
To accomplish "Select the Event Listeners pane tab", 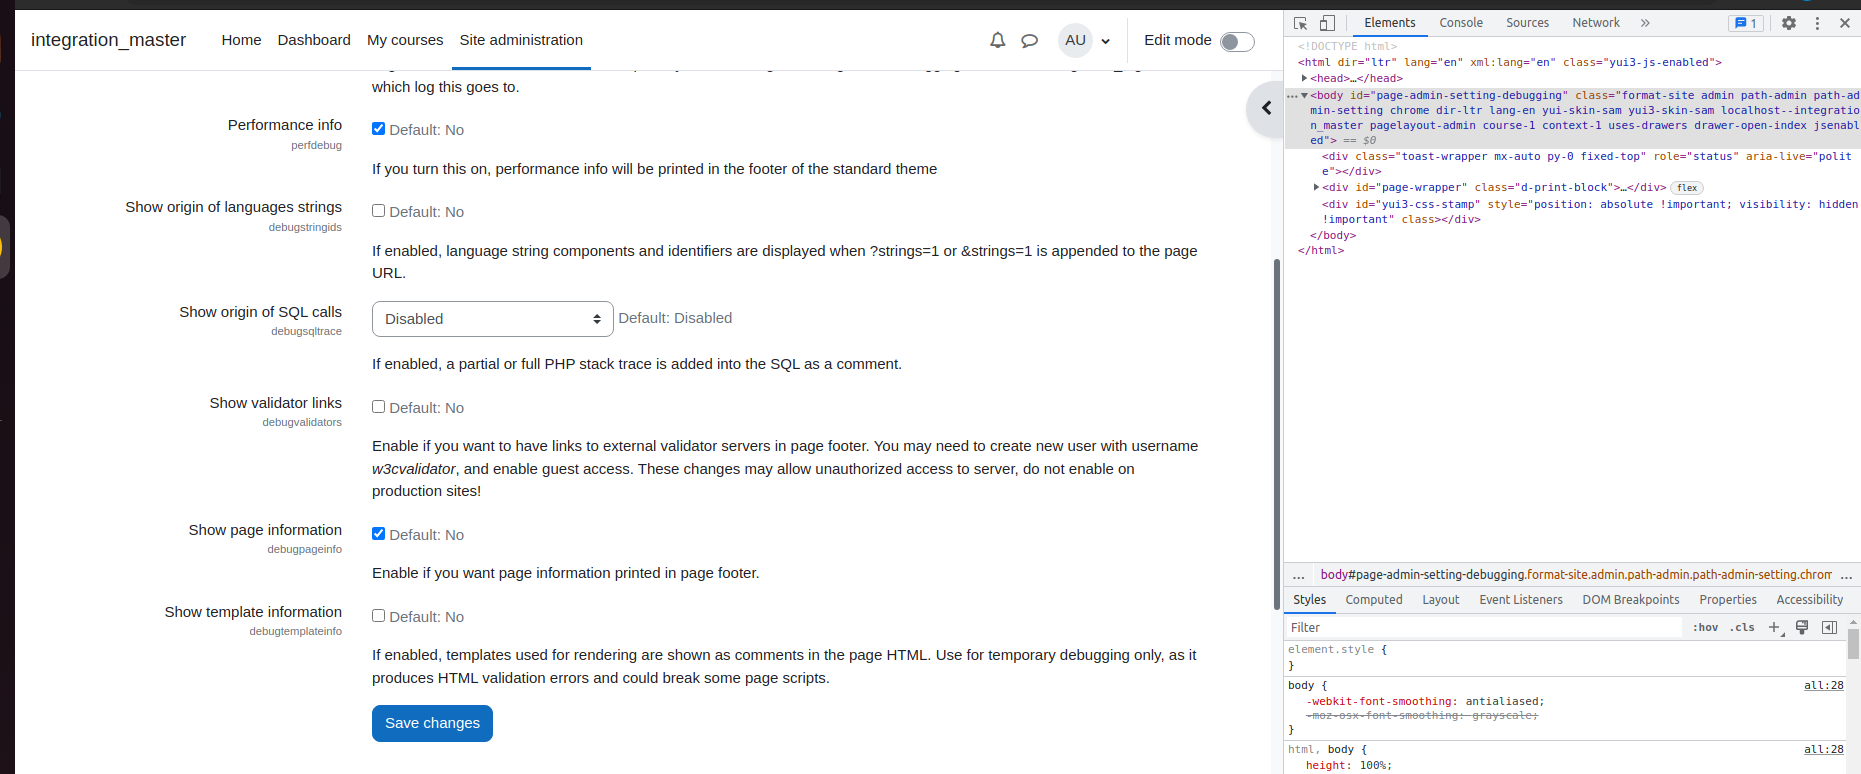I will pos(1521,600).
